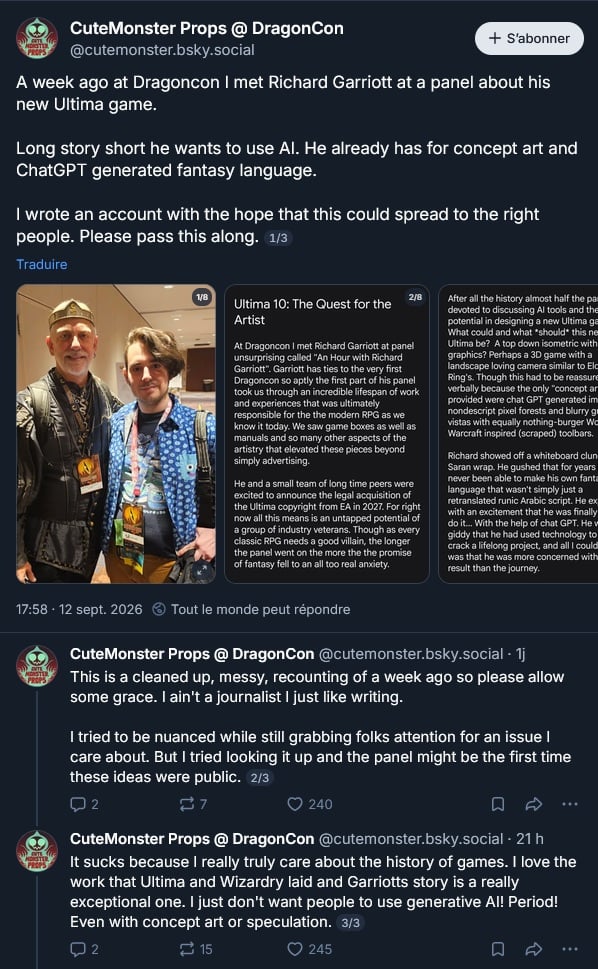Like the 3/3 post with 245 likes
Screen dimensions: 598x969
(x=310, y=949)
